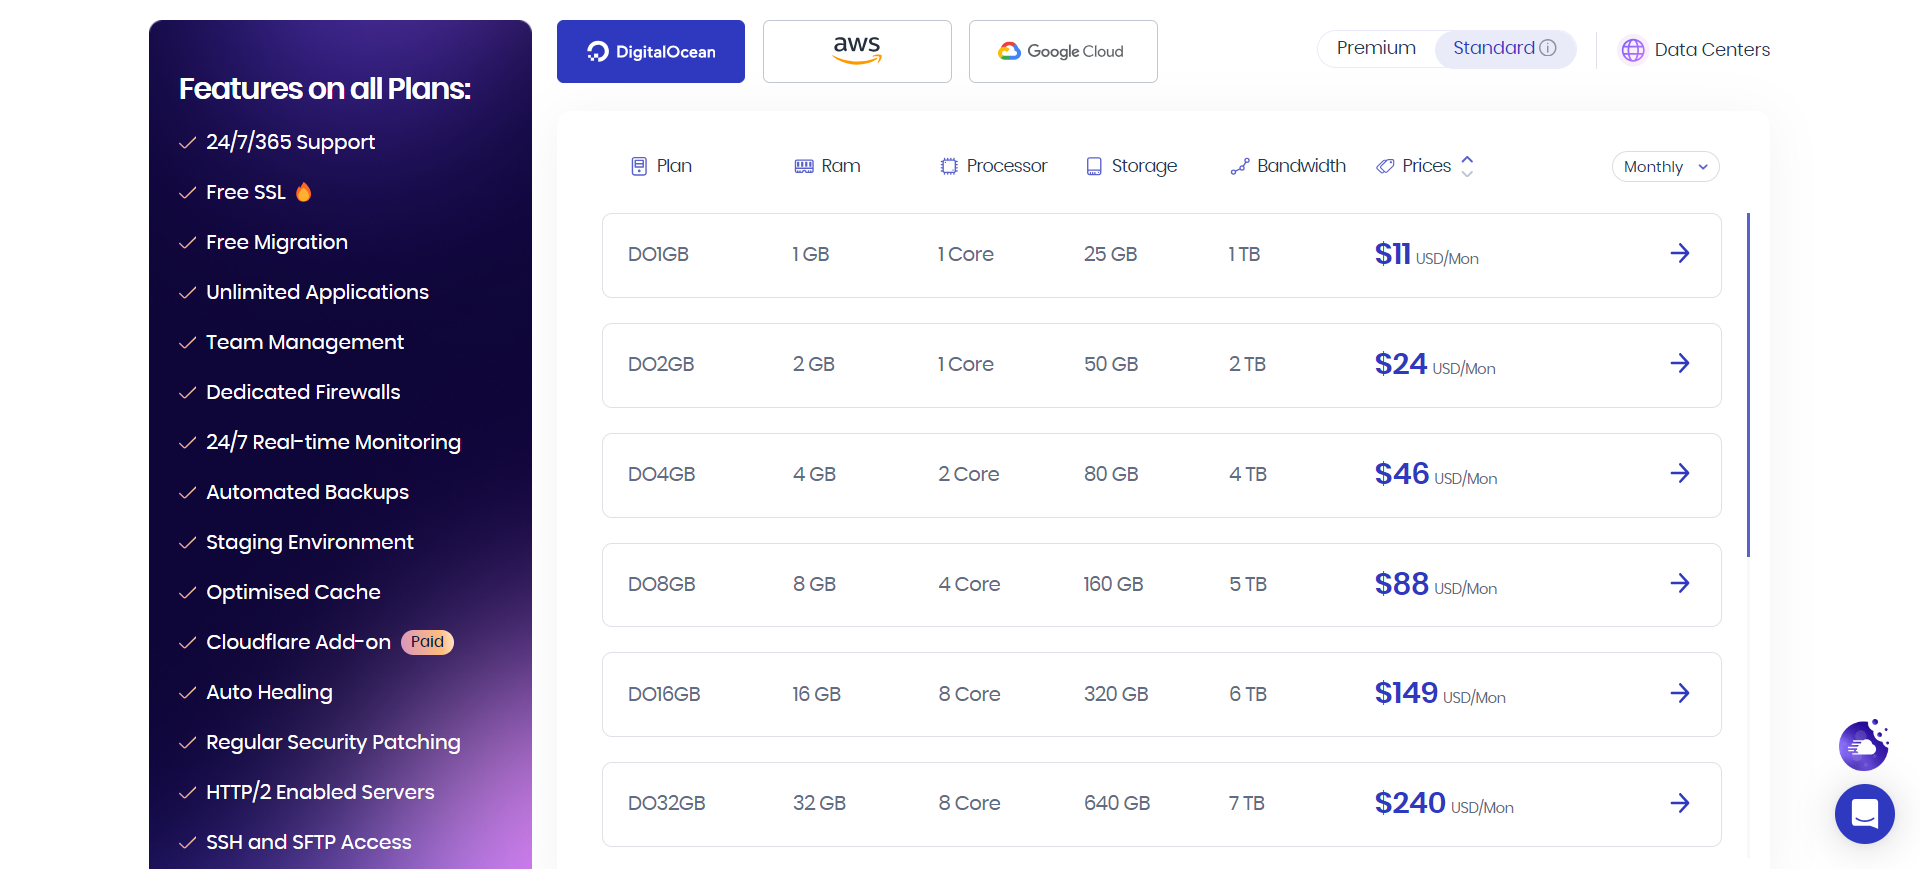1920x869 pixels.
Task: Click the DO1GB plan name
Action: tap(658, 254)
